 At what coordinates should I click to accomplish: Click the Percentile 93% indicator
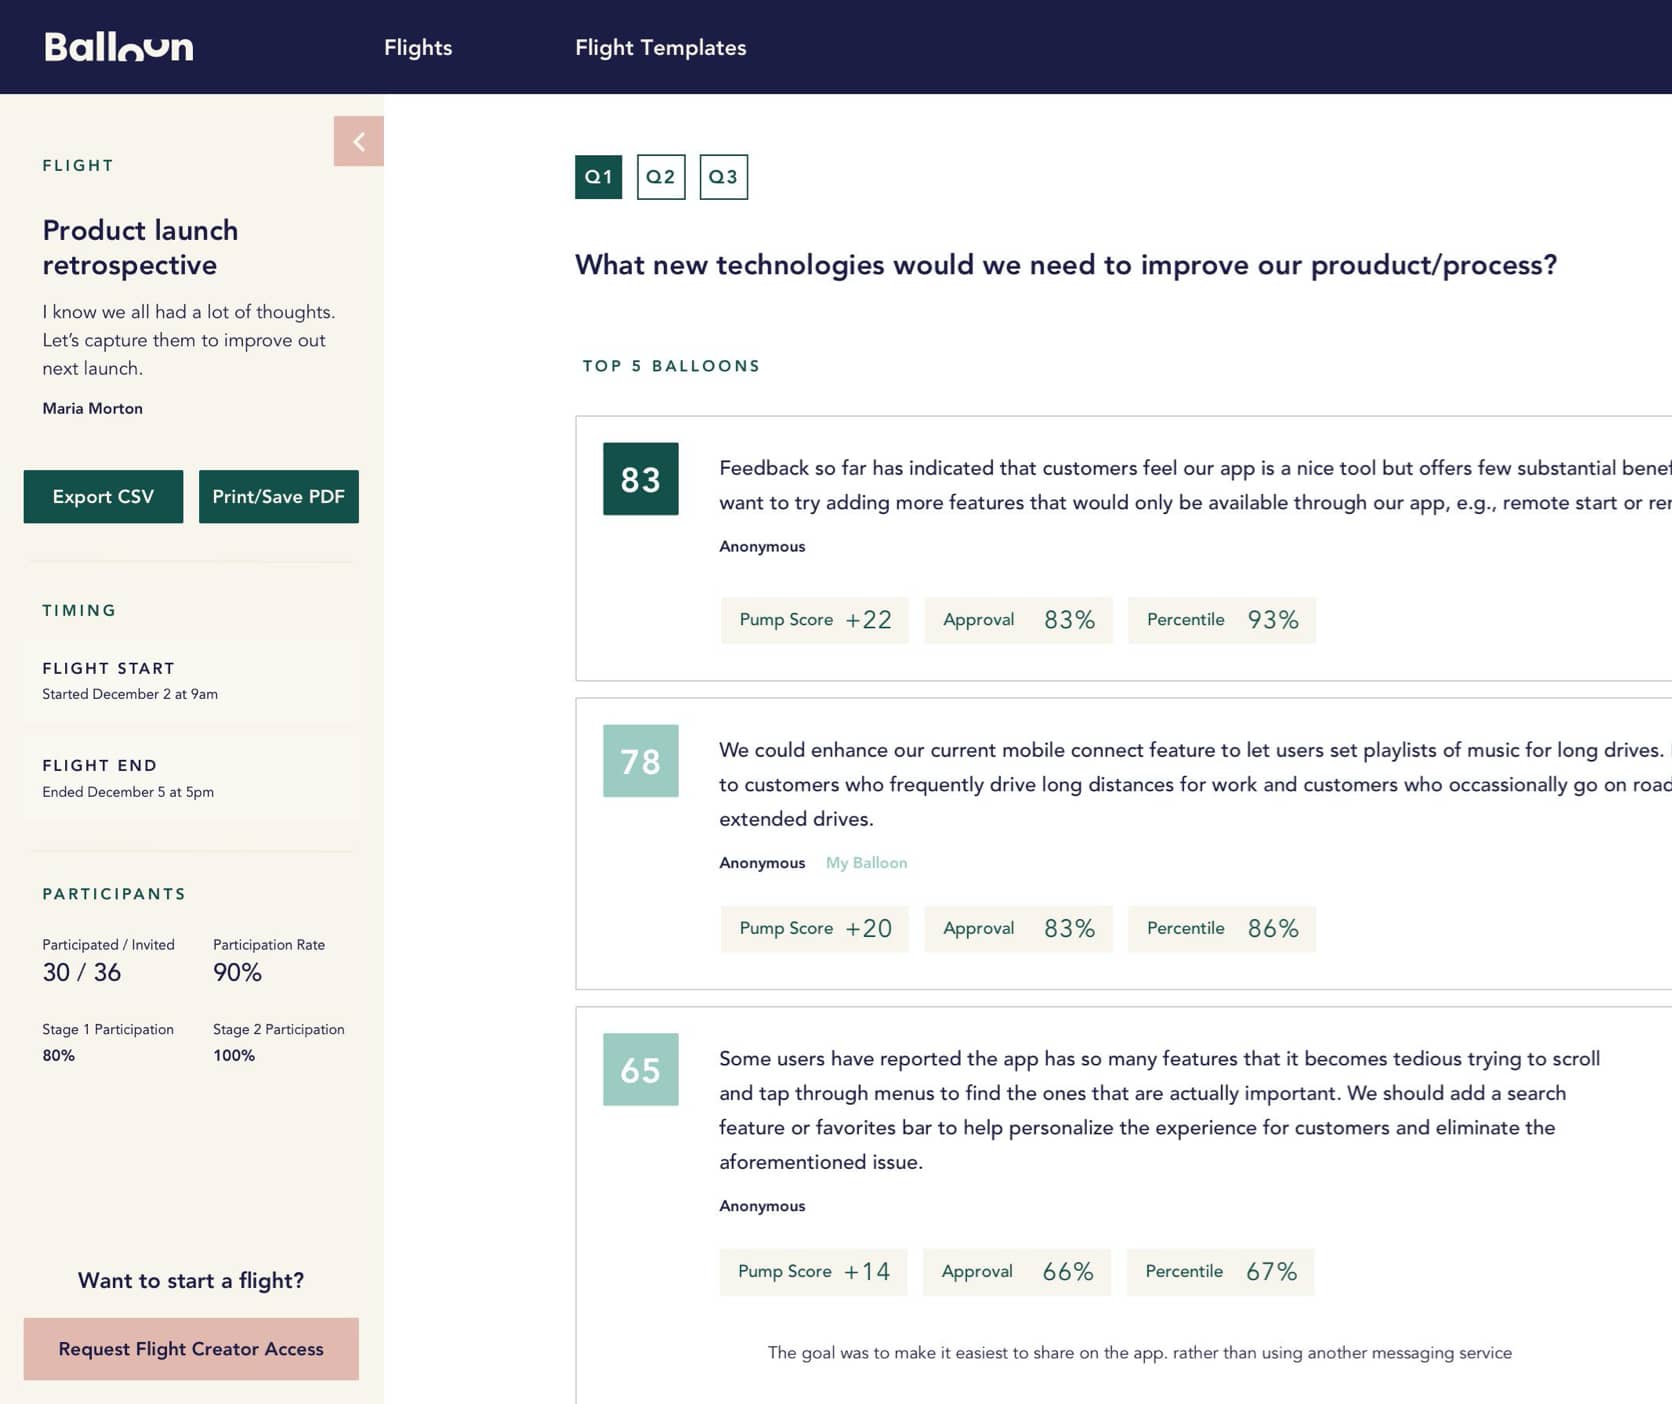pos(1221,620)
